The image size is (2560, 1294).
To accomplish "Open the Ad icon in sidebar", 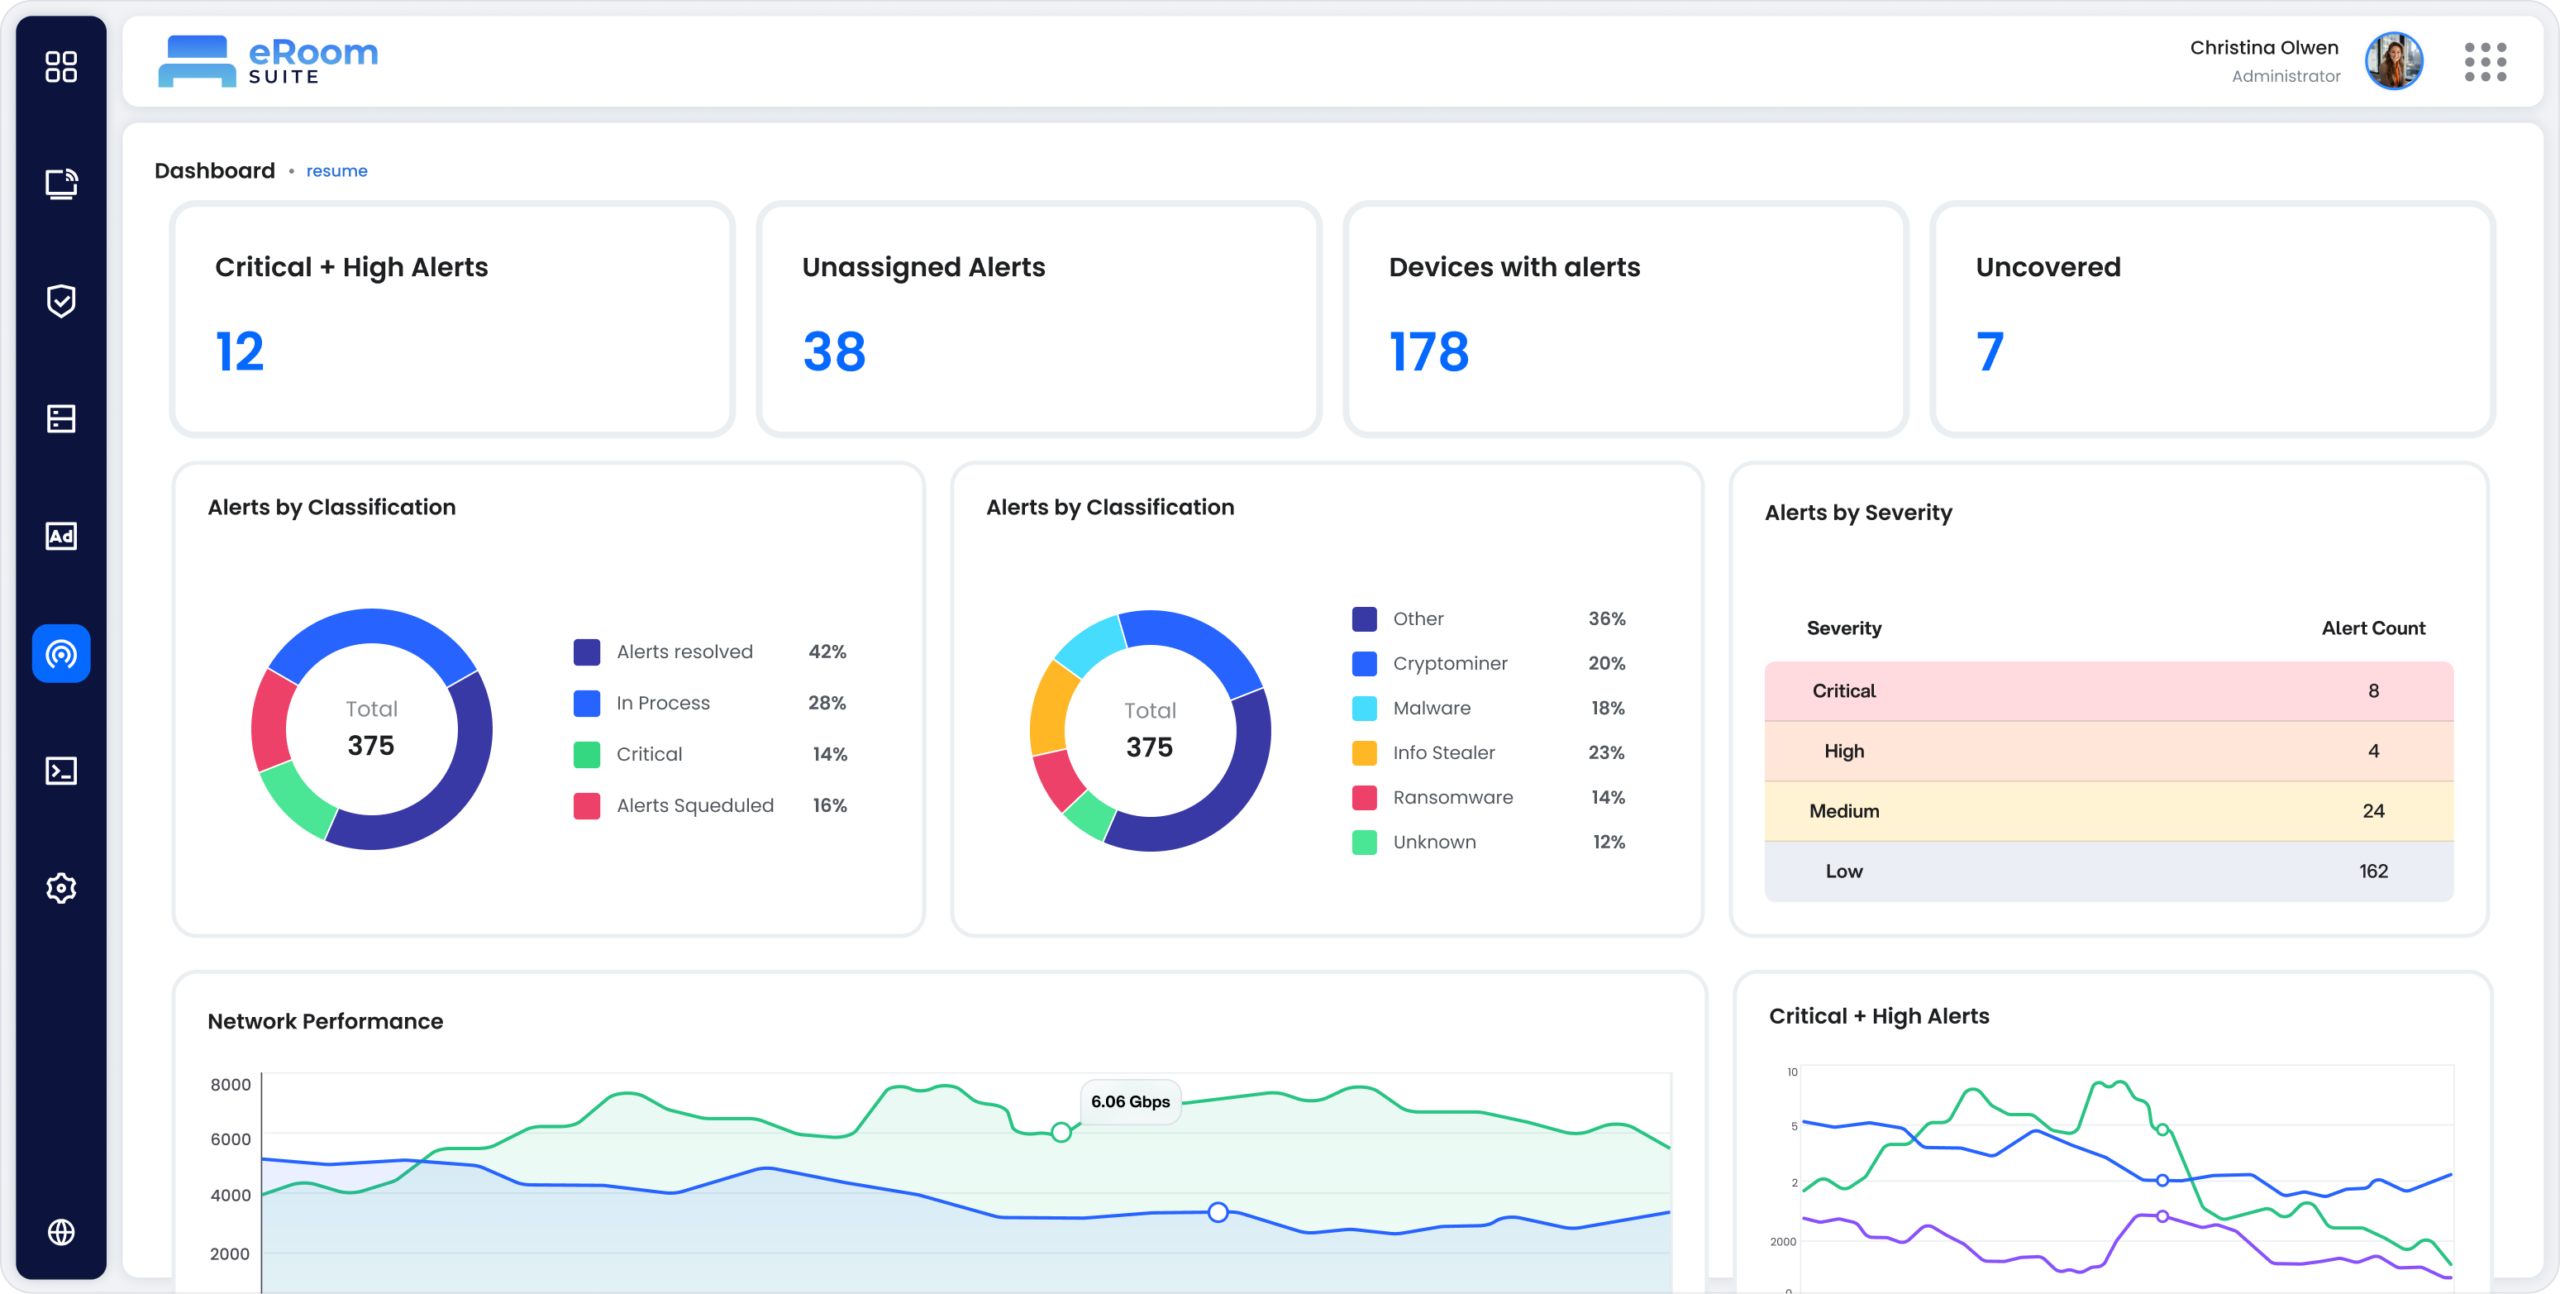I will point(61,536).
